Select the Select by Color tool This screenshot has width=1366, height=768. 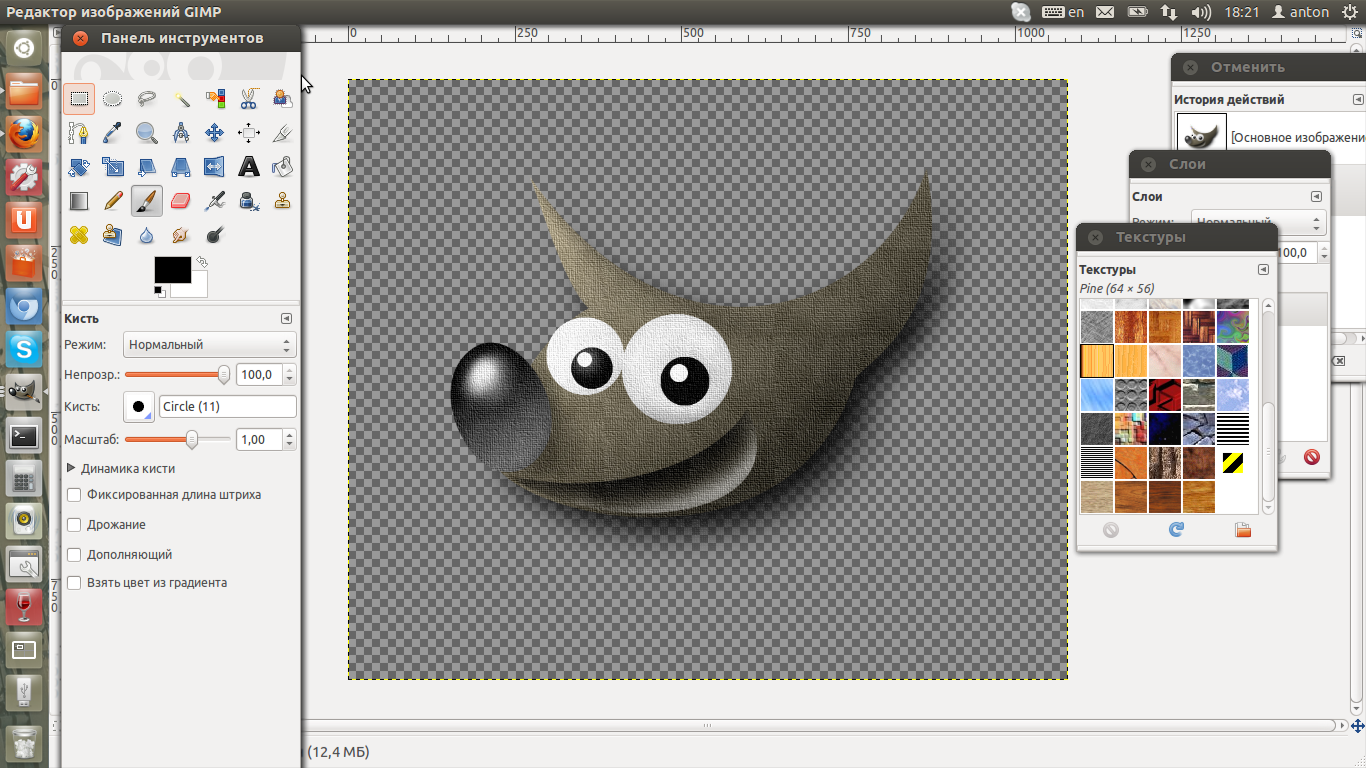pos(215,99)
